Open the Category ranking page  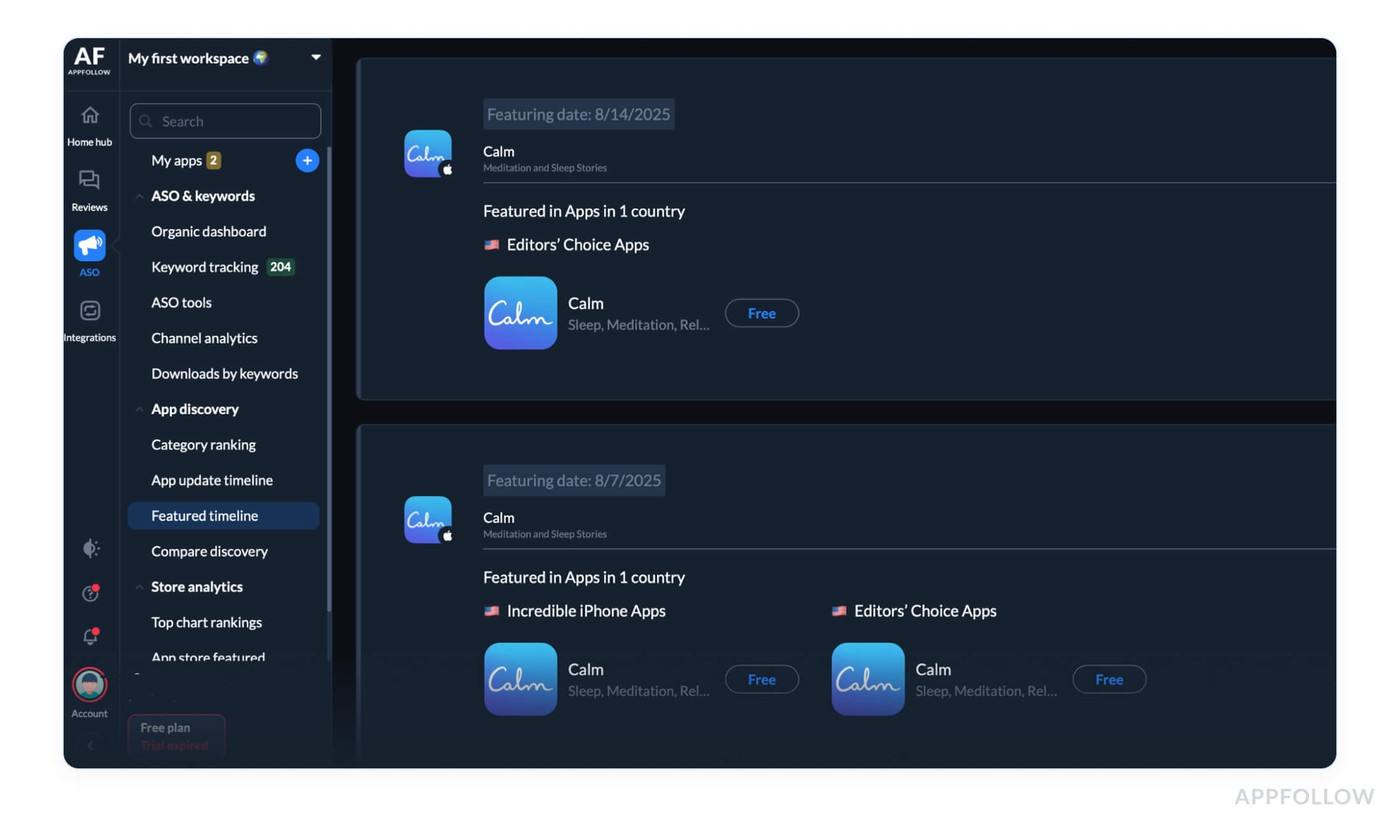202,444
